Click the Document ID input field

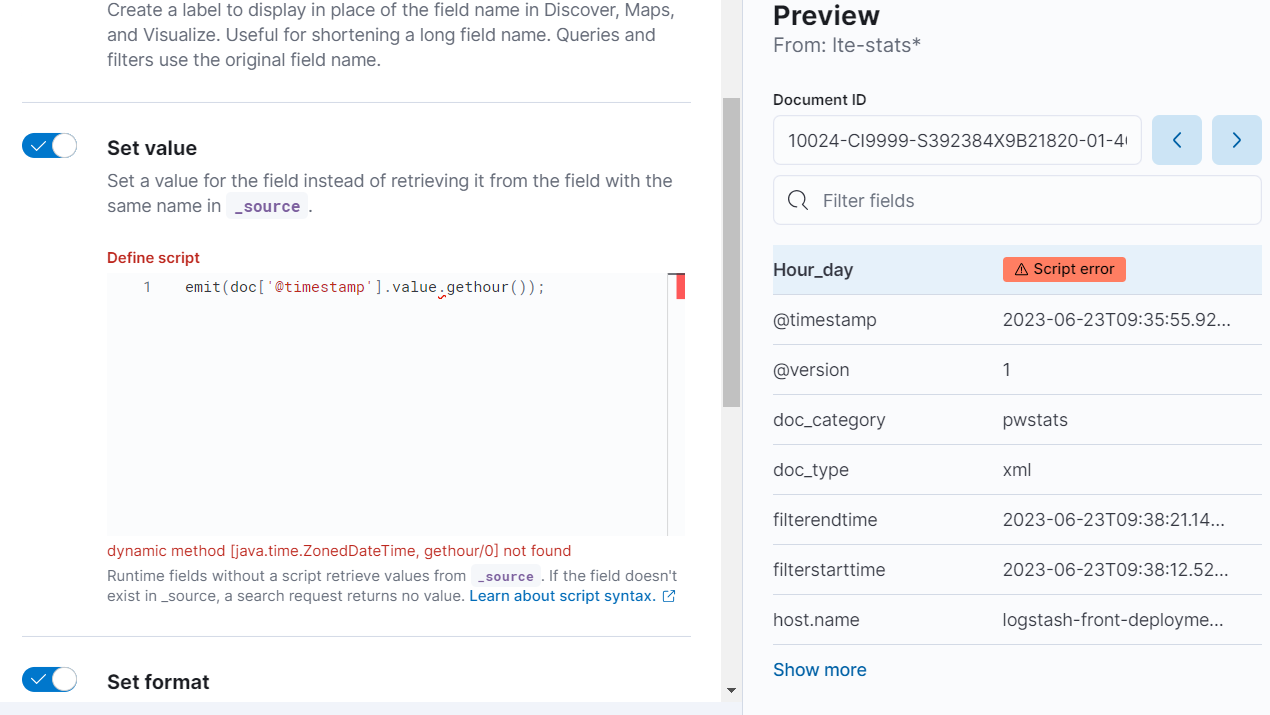[x=957, y=140]
